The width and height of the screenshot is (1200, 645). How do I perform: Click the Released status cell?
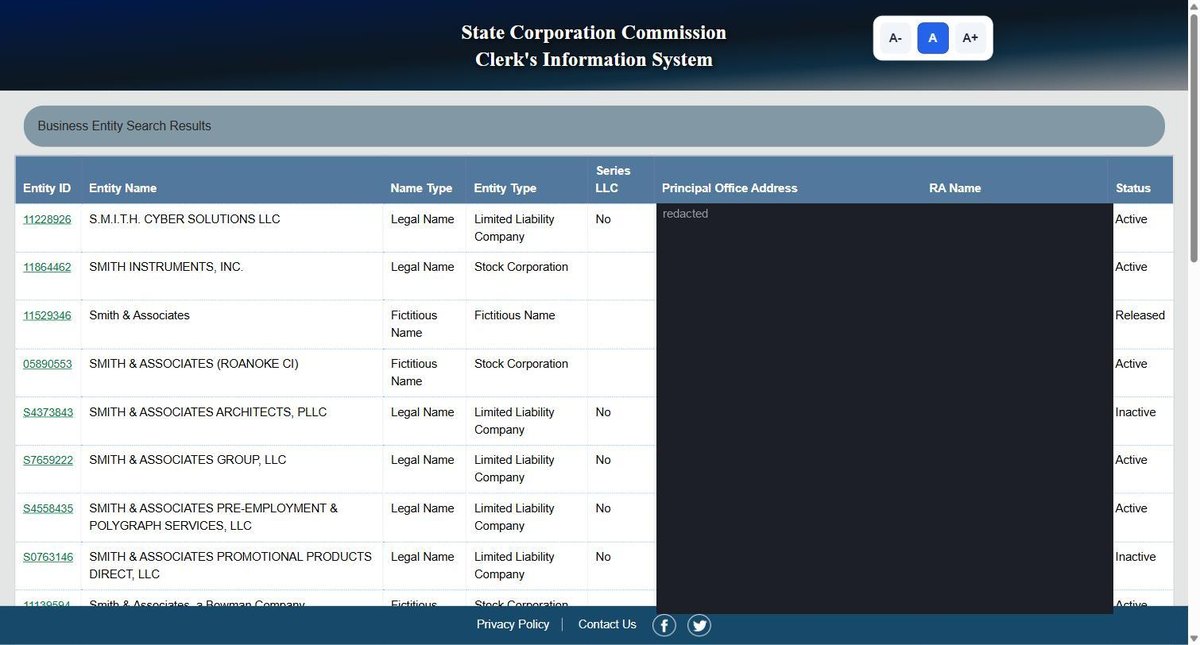(1140, 315)
